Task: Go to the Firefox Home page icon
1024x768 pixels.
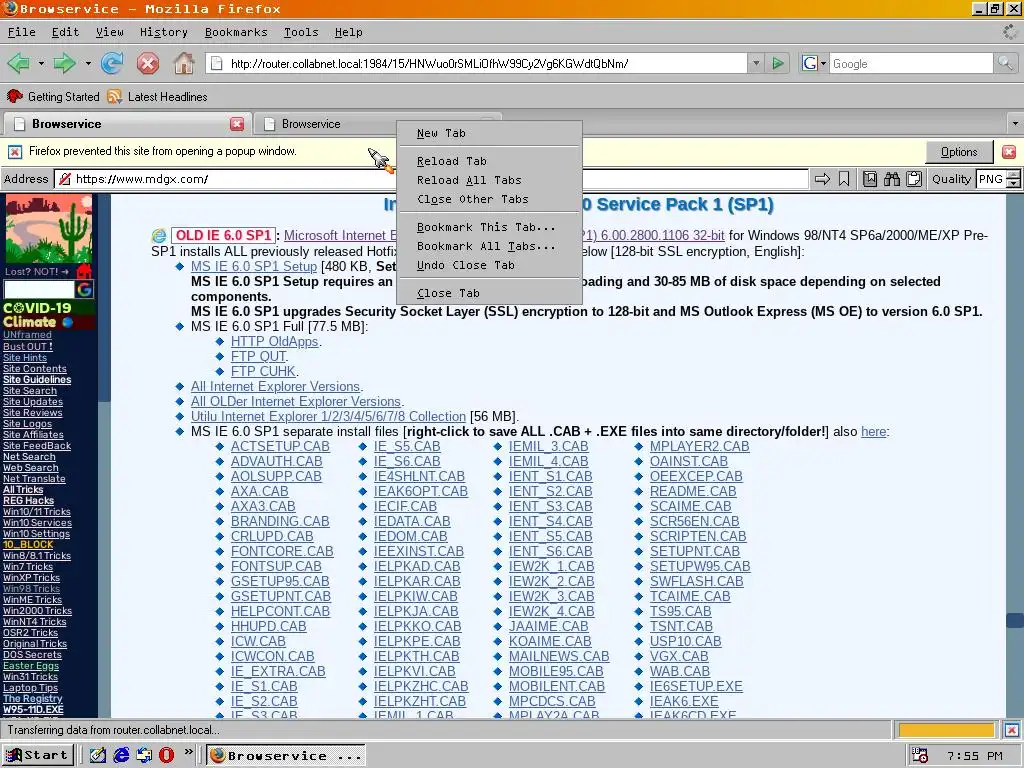Action: click(x=184, y=63)
